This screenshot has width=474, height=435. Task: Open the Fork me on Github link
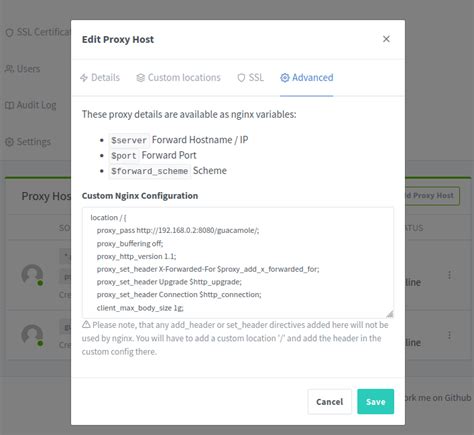coord(438,398)
